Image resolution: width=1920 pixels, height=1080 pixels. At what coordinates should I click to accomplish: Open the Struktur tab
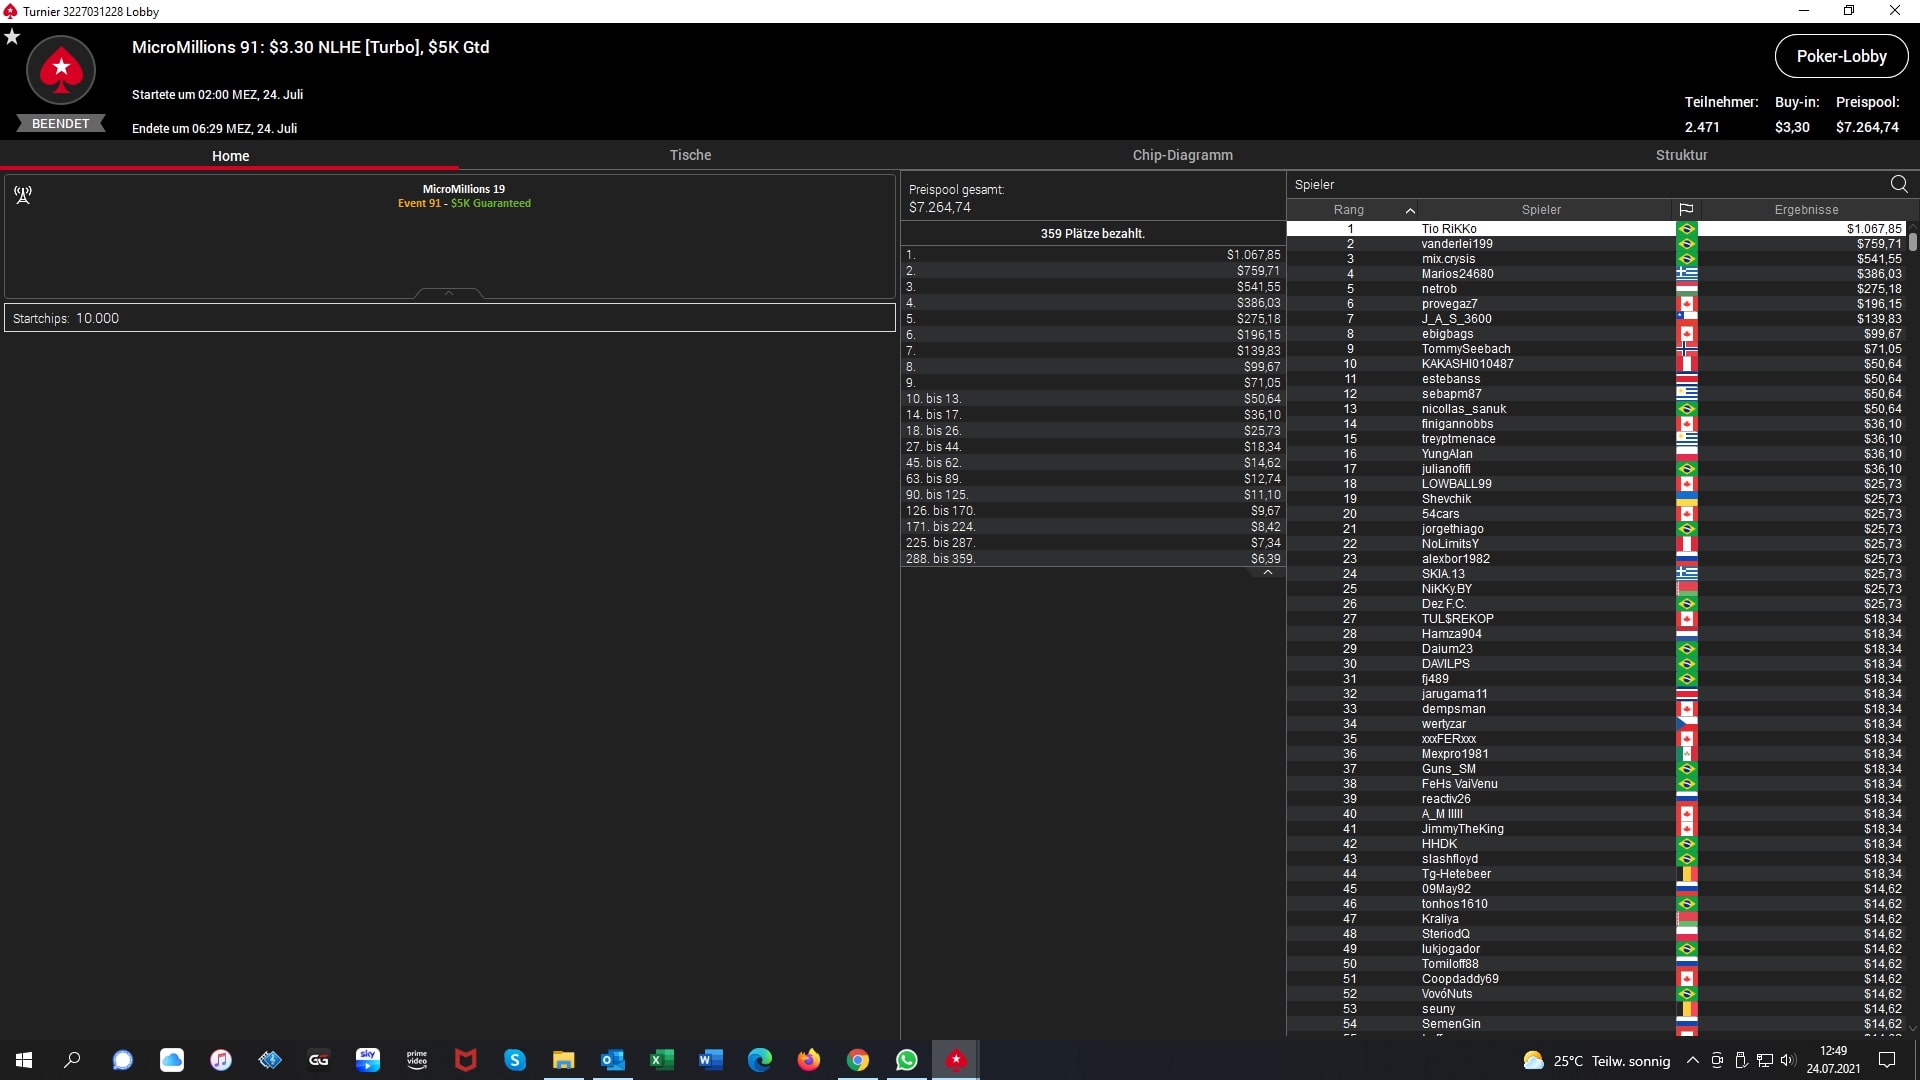(1681, 155)
